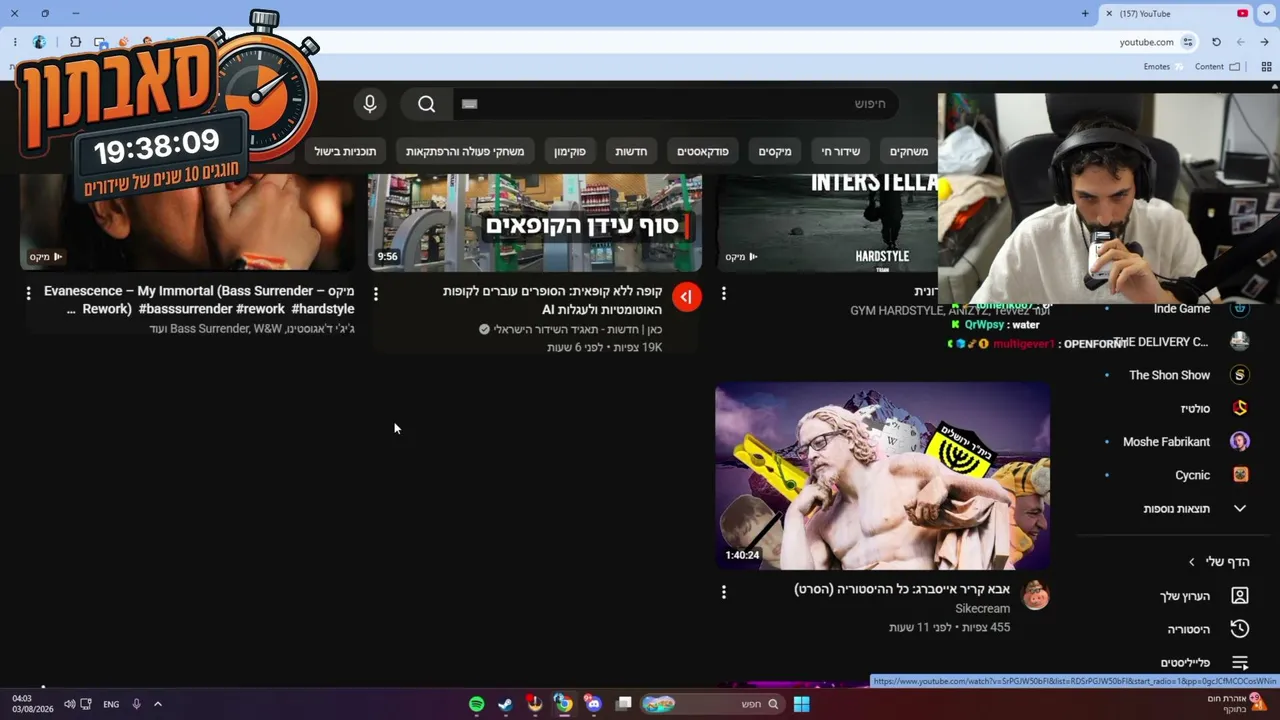Open Chrome three-dot menu
Viewport: 1280px width, 720px height.
click(x=15, y=42)
